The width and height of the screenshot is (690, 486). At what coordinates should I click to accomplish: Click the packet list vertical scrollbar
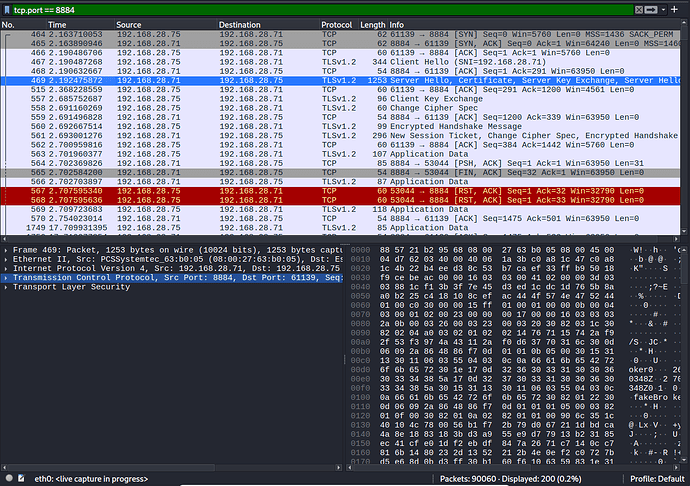point(684,125)
